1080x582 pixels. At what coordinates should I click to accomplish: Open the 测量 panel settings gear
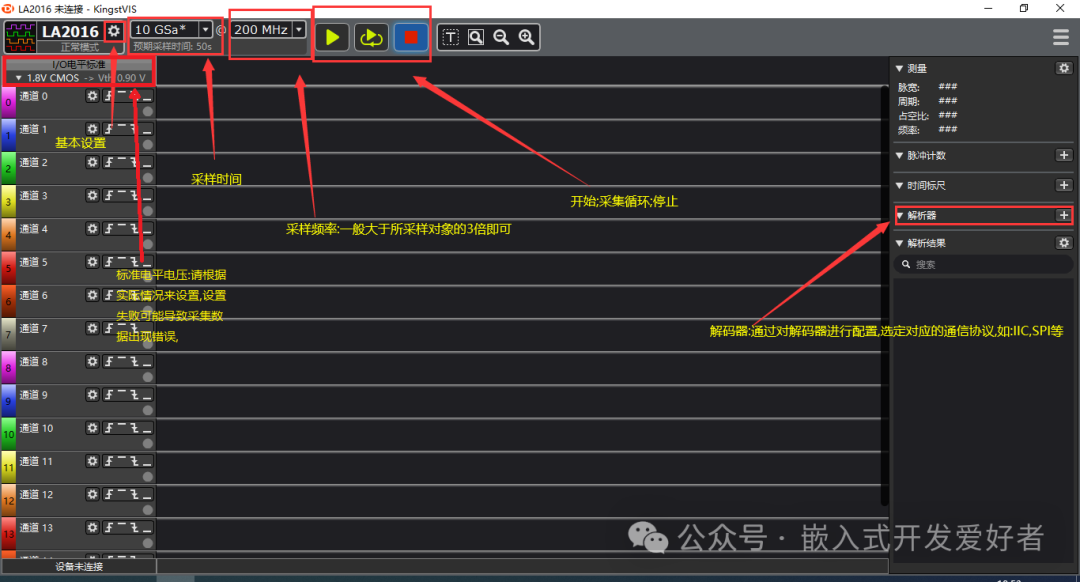click(x=1063, y=68)
